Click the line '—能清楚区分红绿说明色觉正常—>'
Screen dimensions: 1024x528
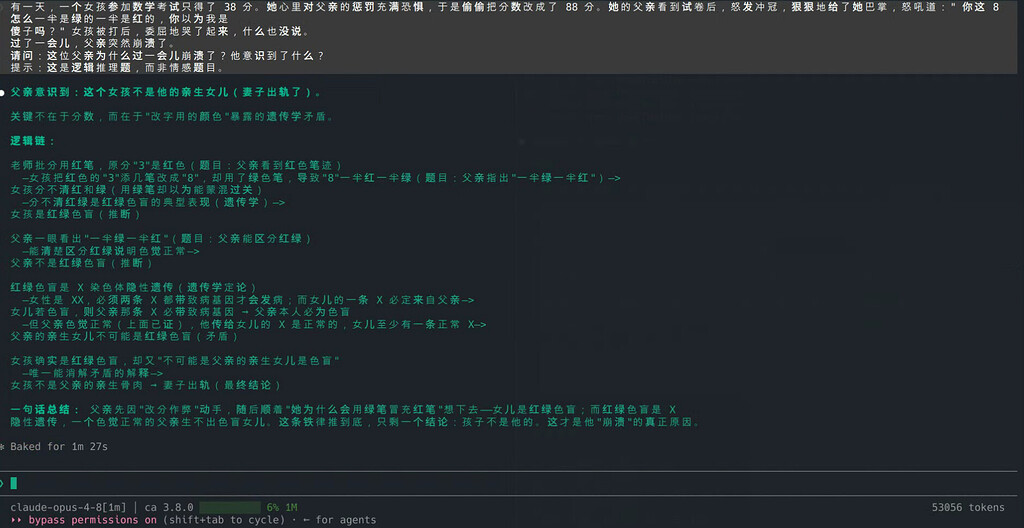[x=110, y=251]
